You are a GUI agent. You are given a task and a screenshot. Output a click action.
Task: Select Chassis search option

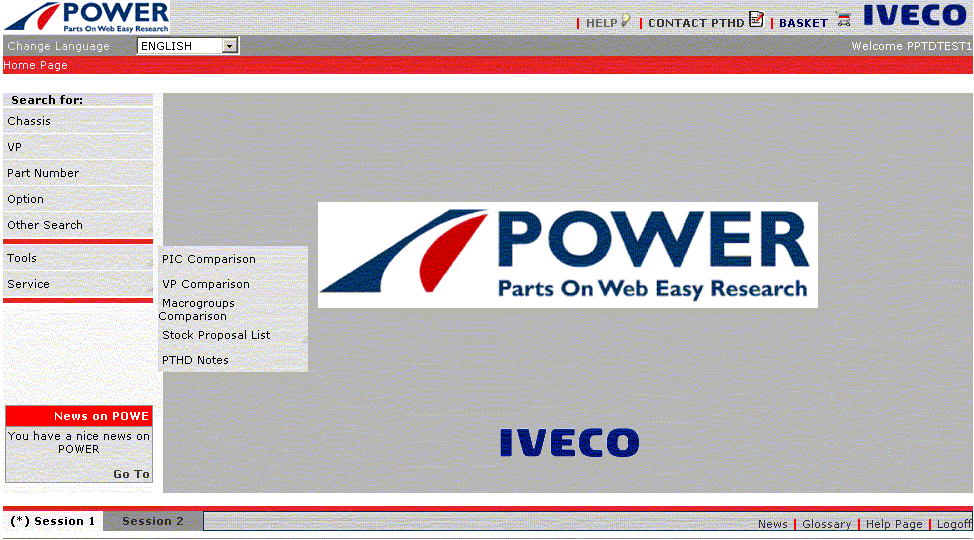tap(78, 121)
